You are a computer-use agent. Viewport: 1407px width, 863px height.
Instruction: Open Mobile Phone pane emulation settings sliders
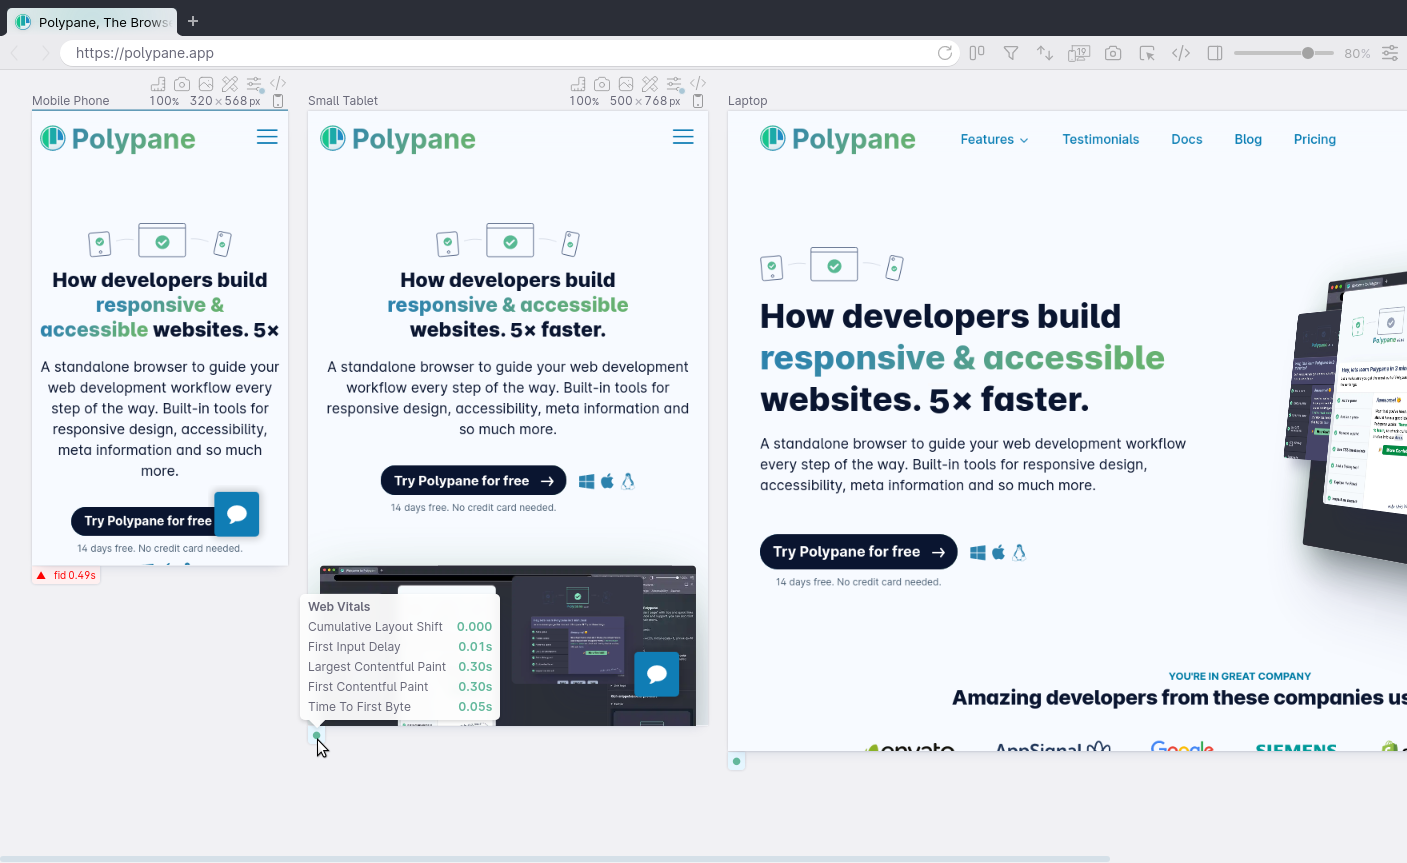point(254,84)
